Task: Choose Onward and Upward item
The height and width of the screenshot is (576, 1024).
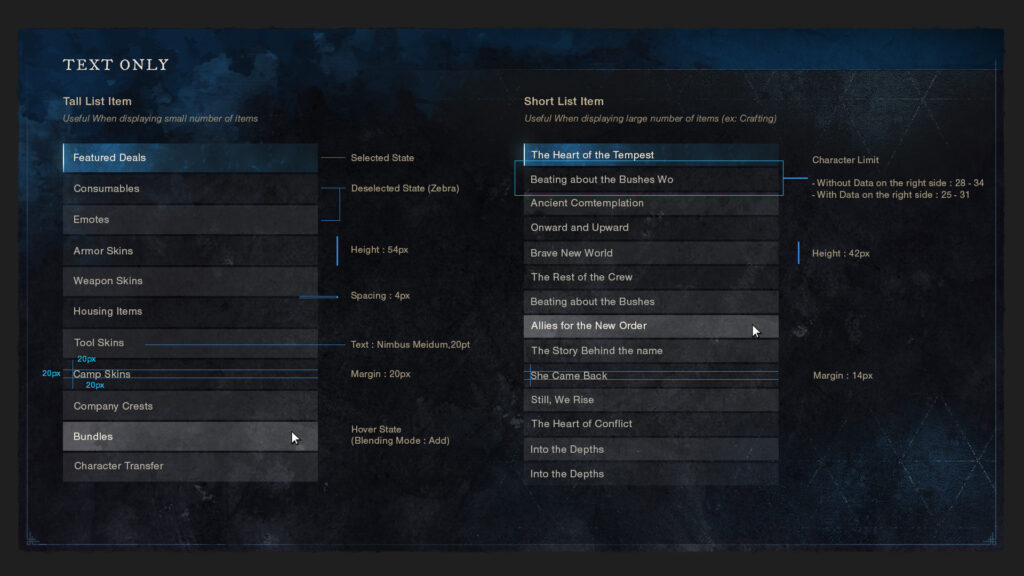Action: (x=651, y=228)
